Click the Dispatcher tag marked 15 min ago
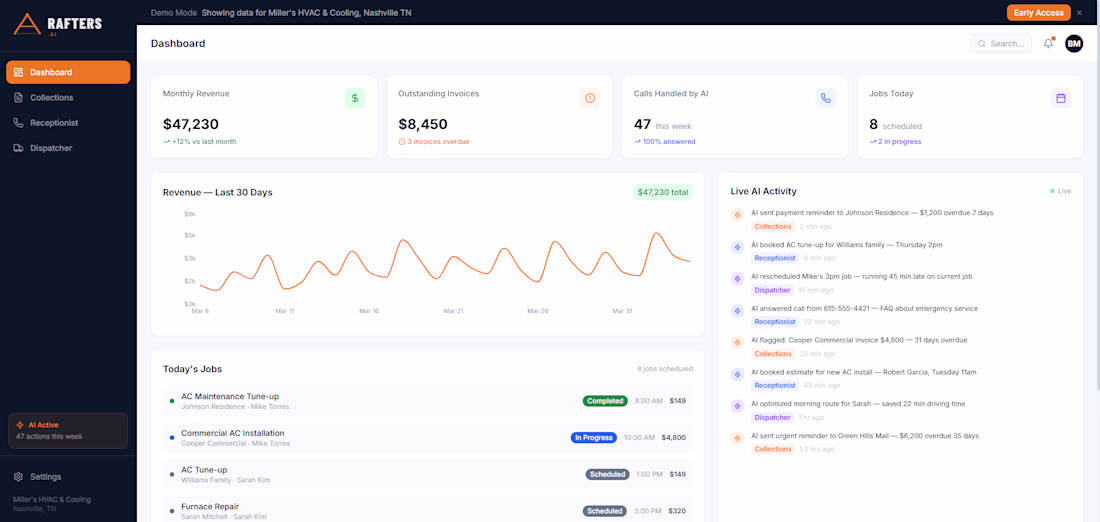This screenshot has height=522, width=1100. (x=772, y=290)
